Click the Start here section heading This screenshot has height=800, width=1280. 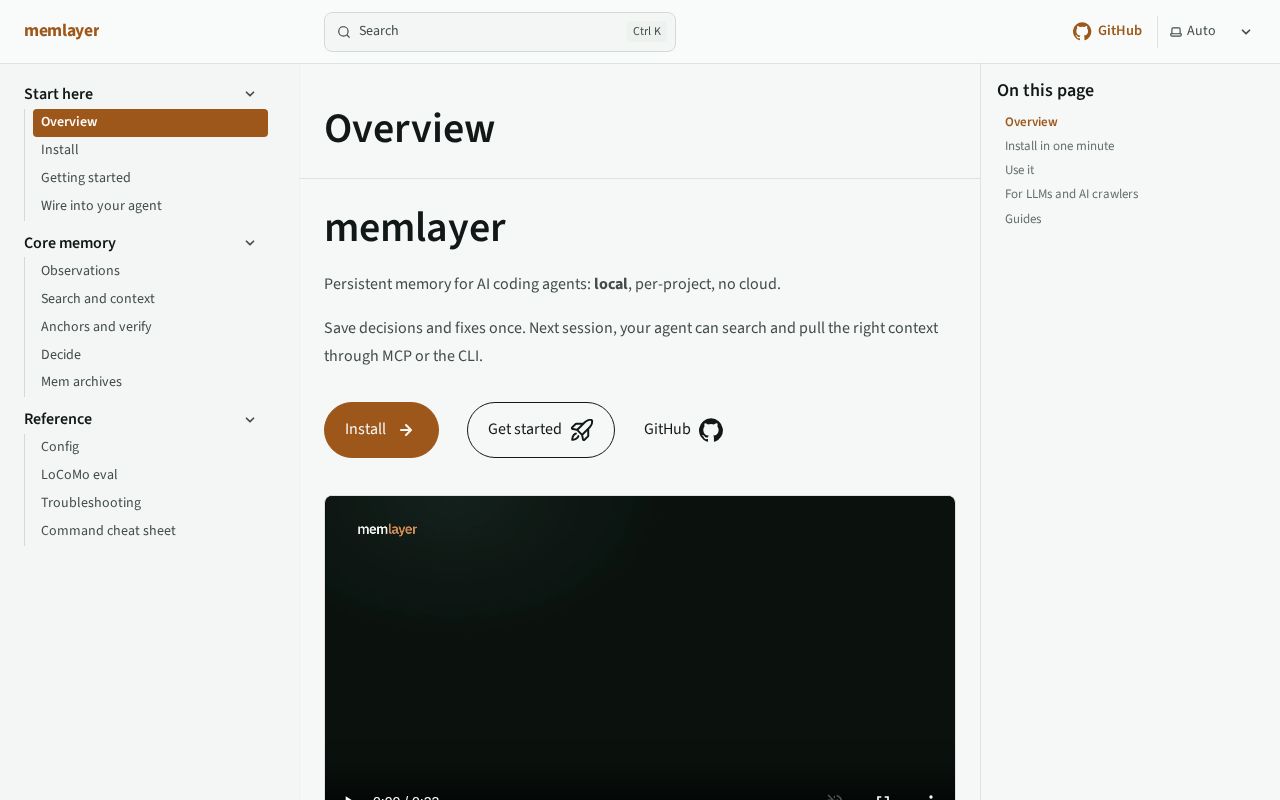[58, 94]
